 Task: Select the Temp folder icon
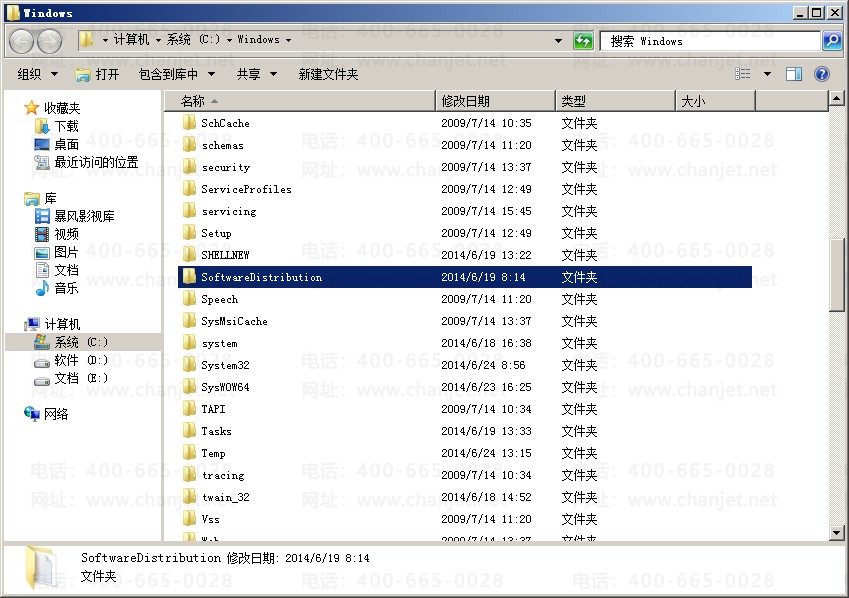click(x=189, y=453)
